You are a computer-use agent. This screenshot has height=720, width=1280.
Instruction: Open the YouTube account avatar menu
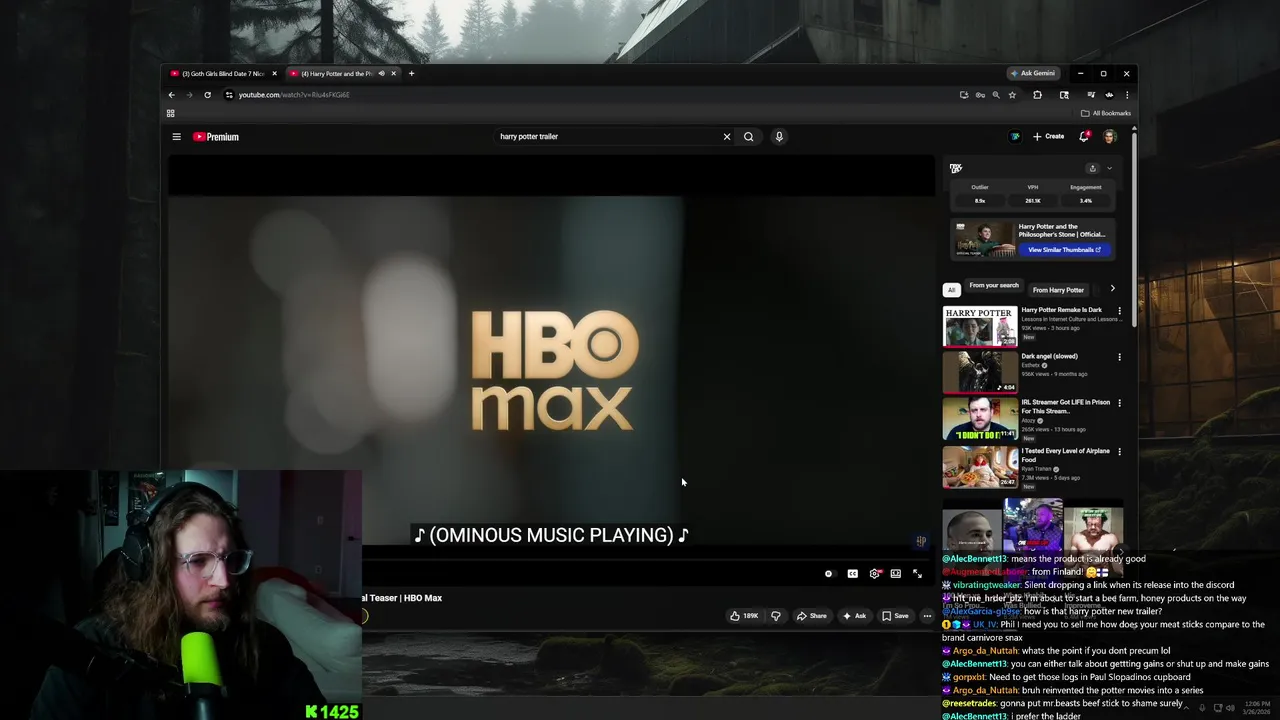pyautogui.click(x=1109, y=136)
